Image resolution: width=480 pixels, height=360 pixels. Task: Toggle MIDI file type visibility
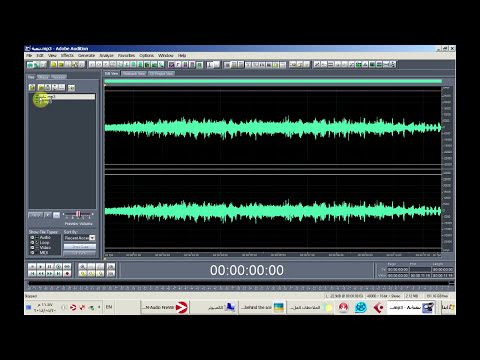[x=32, y=252]
